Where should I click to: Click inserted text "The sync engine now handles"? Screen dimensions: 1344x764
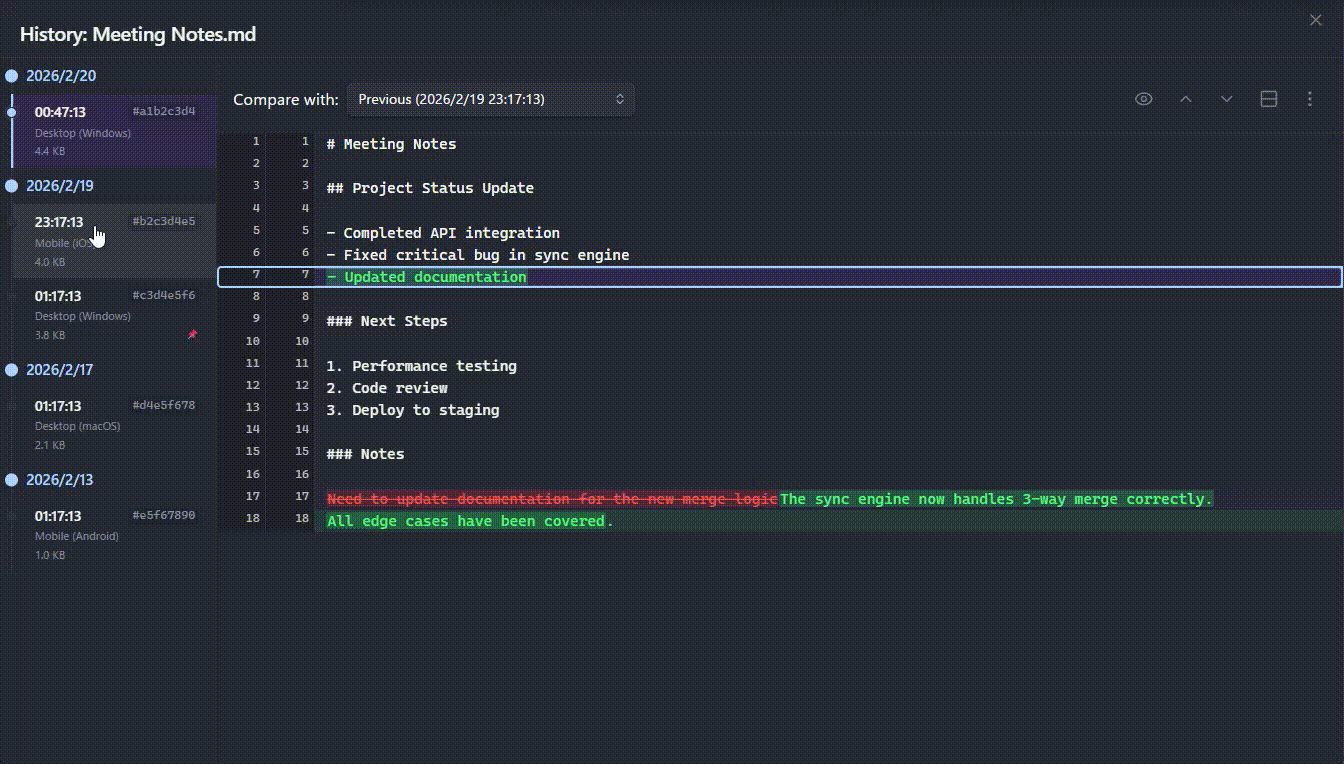coord(896,499)
